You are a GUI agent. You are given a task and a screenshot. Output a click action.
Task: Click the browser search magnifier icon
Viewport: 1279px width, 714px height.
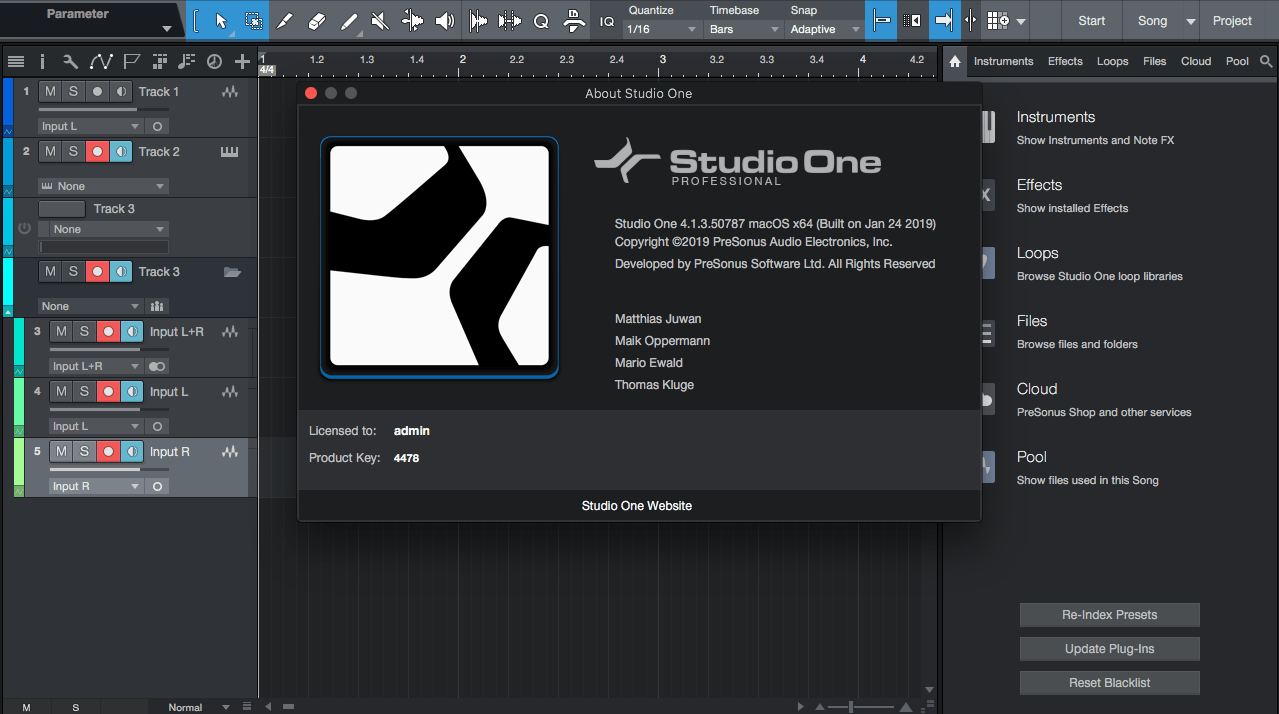coord(1266,61)
